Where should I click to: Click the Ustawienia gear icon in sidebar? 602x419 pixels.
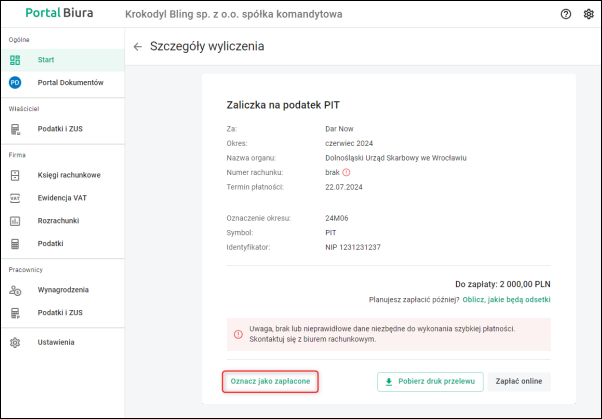pyautogui.click(x=15, y=343)
